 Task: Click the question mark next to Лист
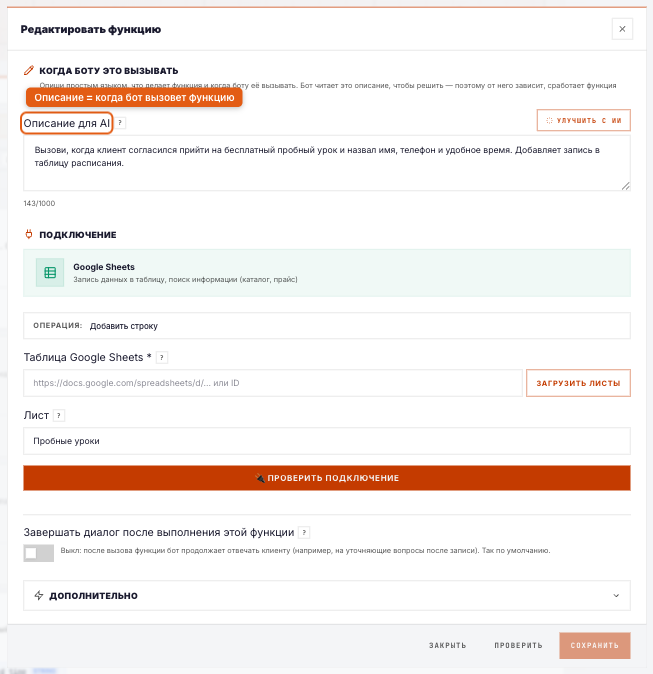coord(59,416)
